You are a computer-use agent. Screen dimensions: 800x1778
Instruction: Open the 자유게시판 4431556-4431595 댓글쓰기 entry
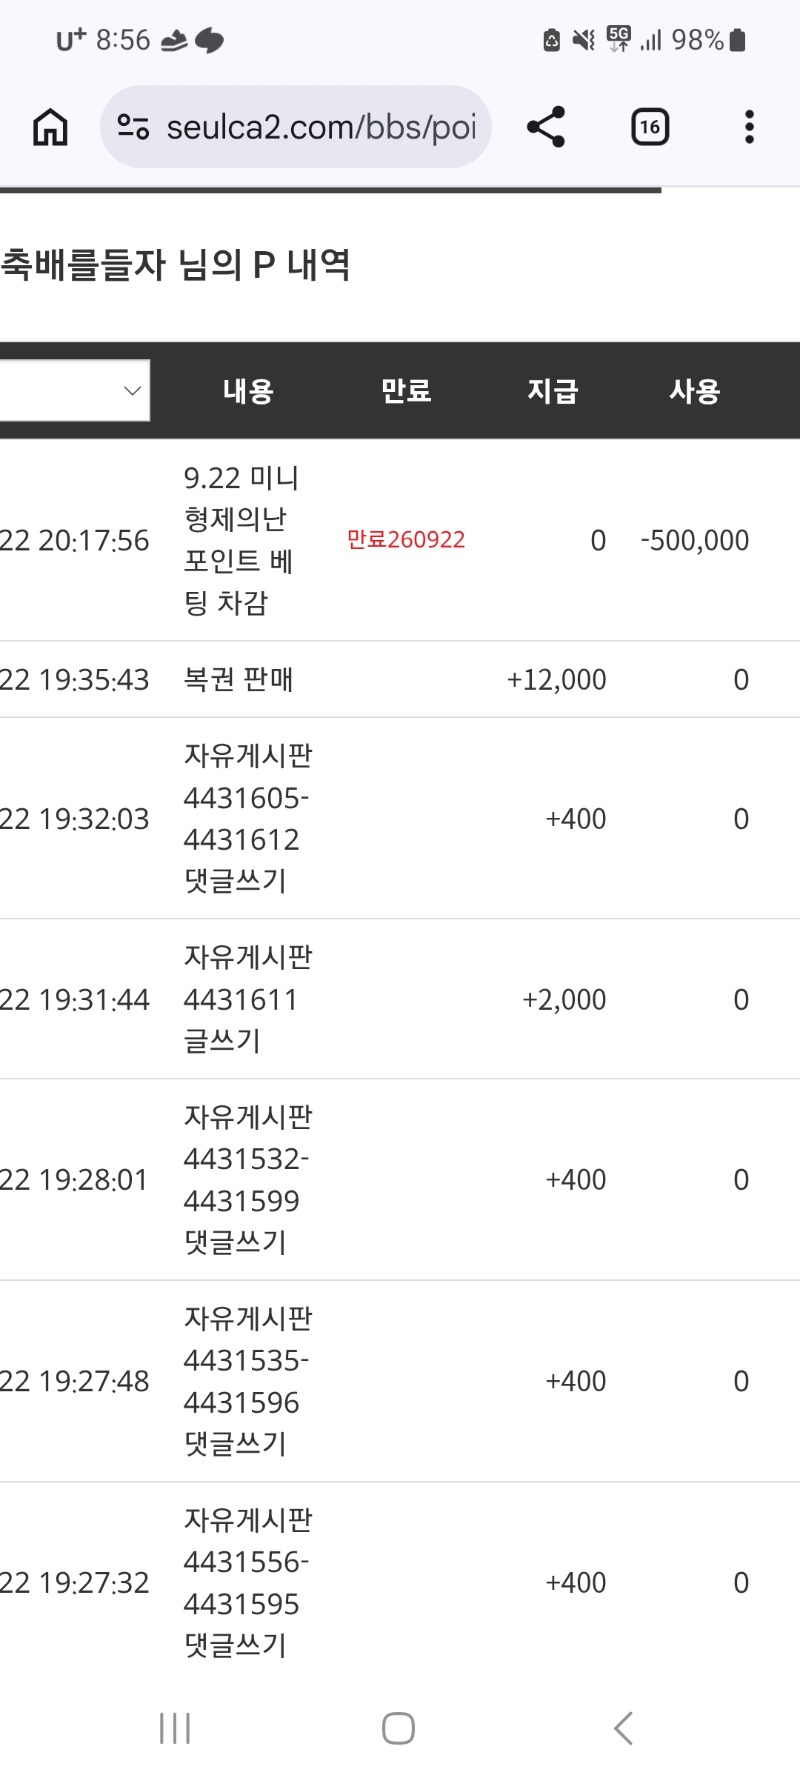click(248, 1582)
